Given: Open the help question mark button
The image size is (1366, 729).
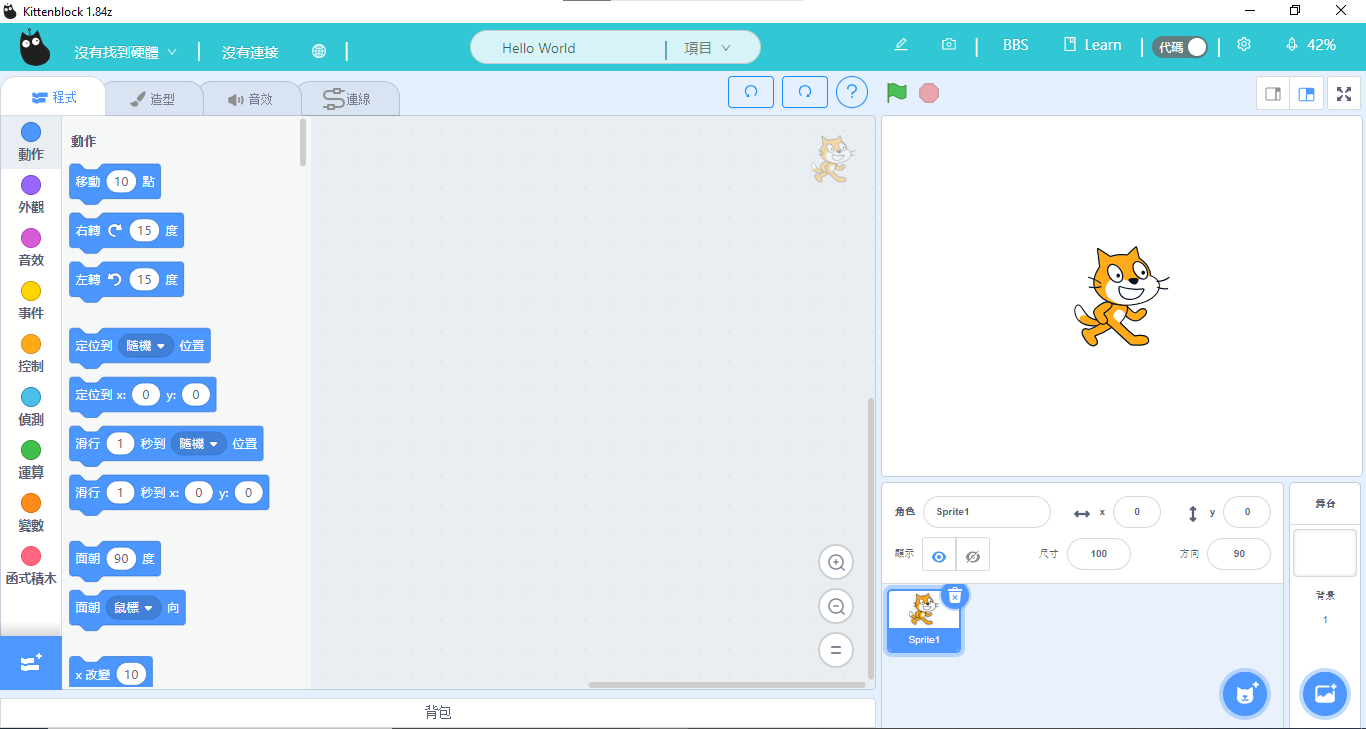Looking at the screenshot, I should pos(851,93).
